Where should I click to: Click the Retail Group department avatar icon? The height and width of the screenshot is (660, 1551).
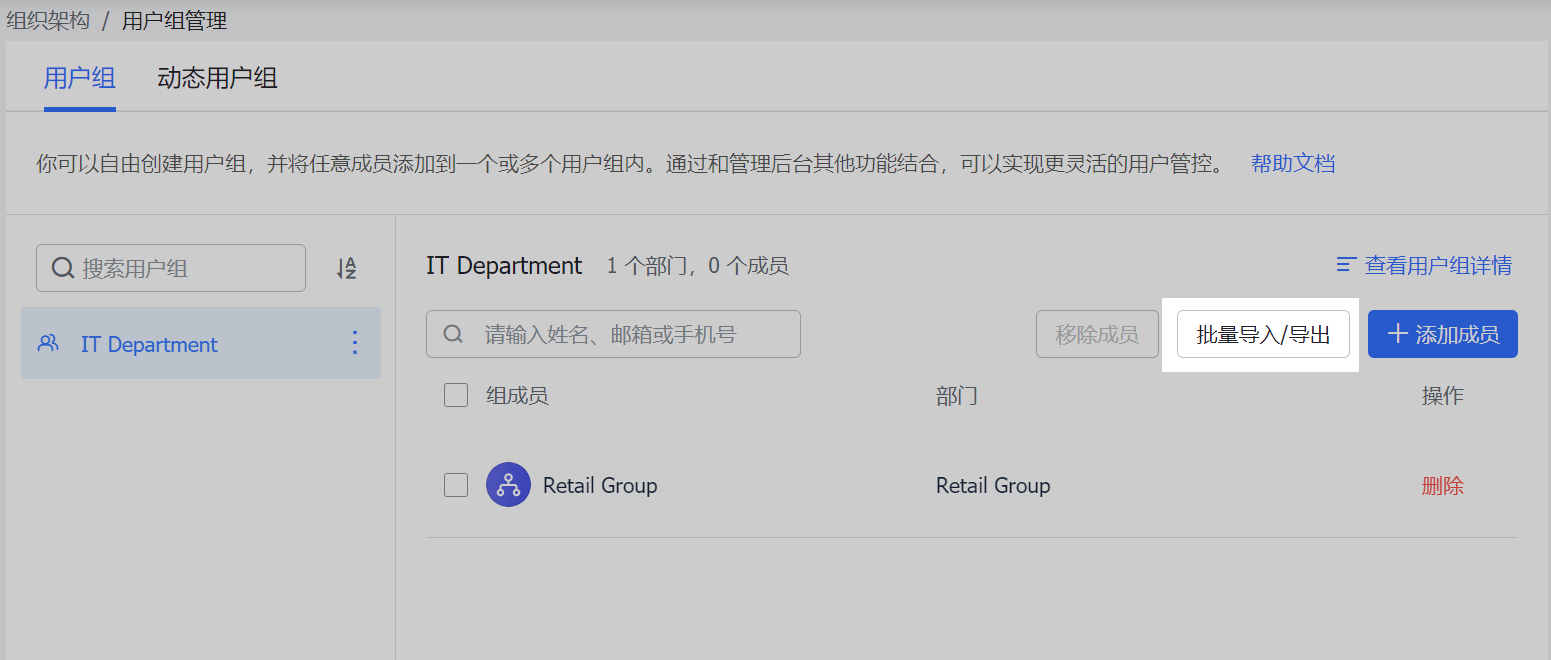[508, 485]
